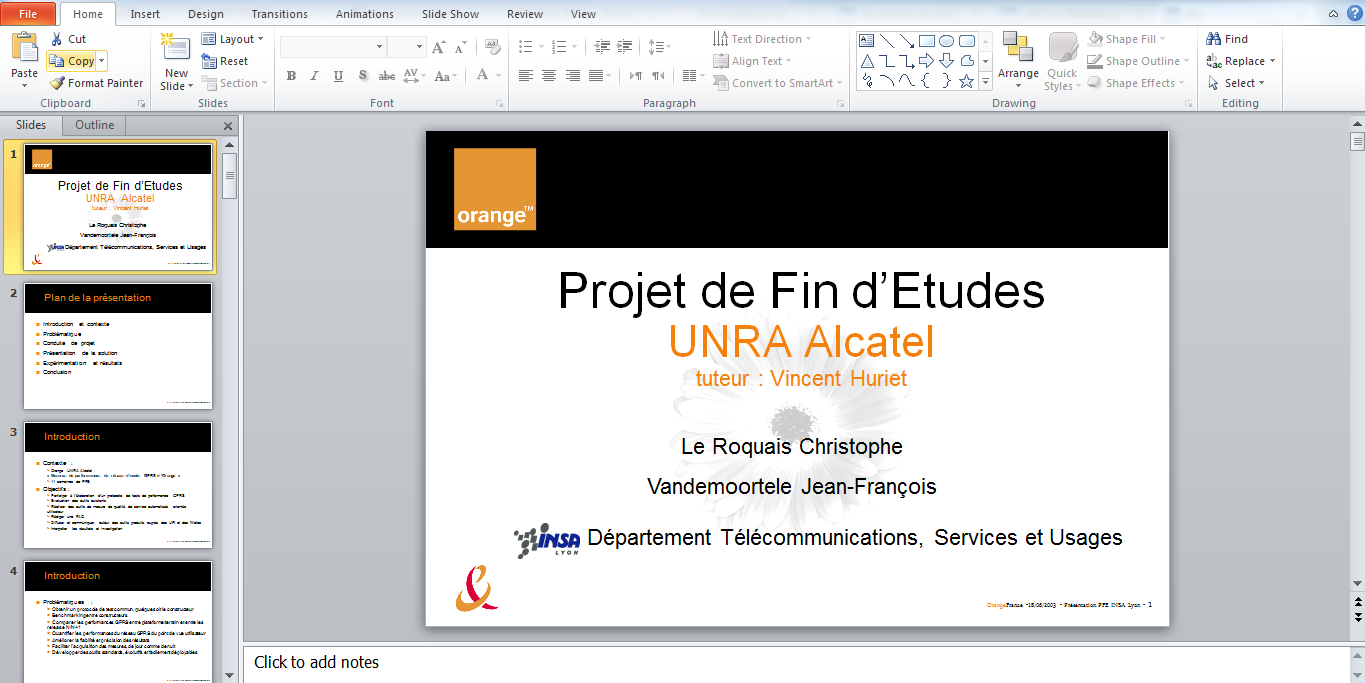This screenshot has height=683, width=1365.
Task: Click the Paste clipboard icon
Action: click(x=24, y=47)
